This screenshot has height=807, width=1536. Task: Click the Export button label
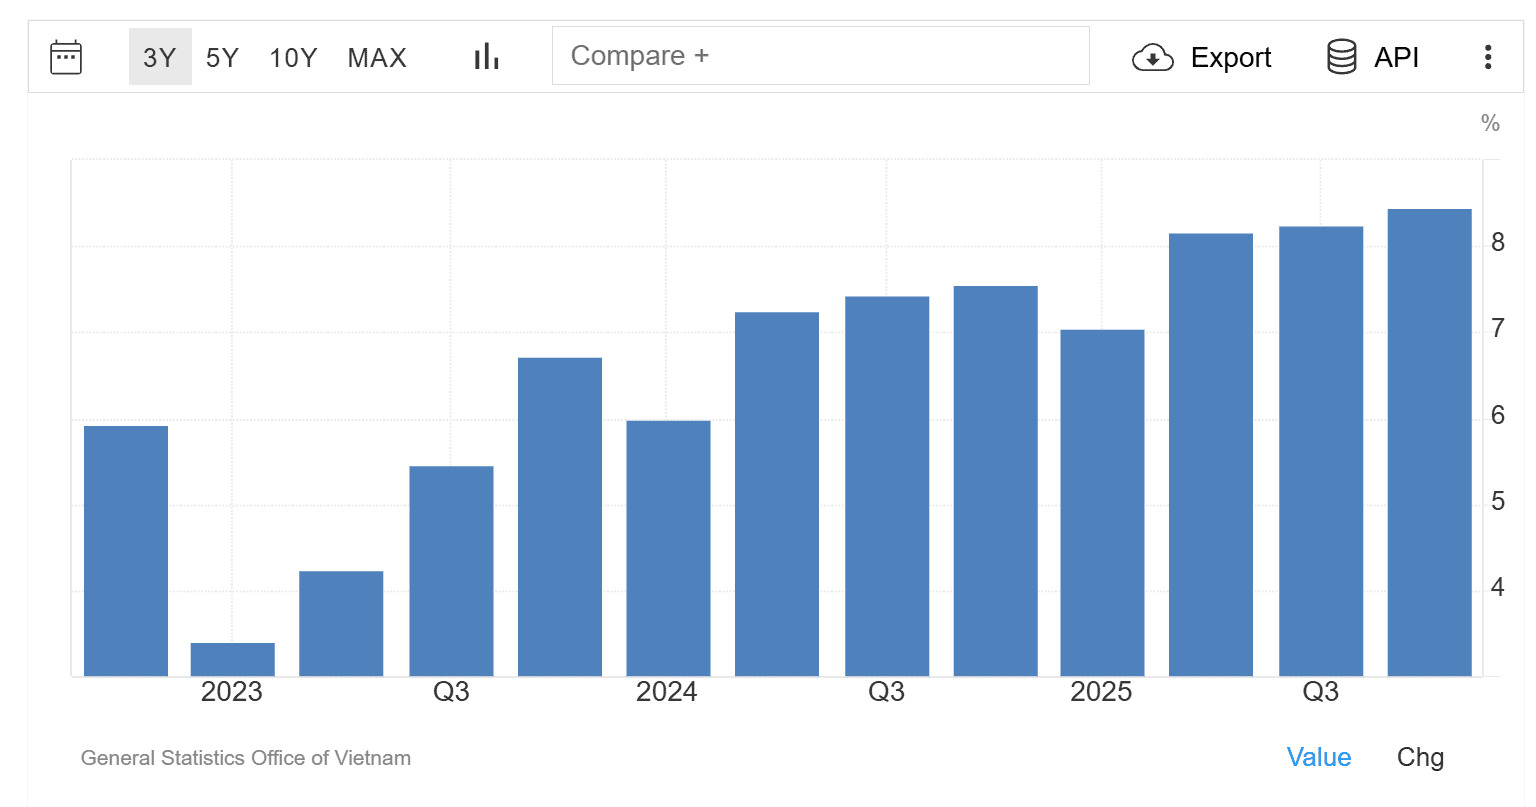coord(1230,58)
